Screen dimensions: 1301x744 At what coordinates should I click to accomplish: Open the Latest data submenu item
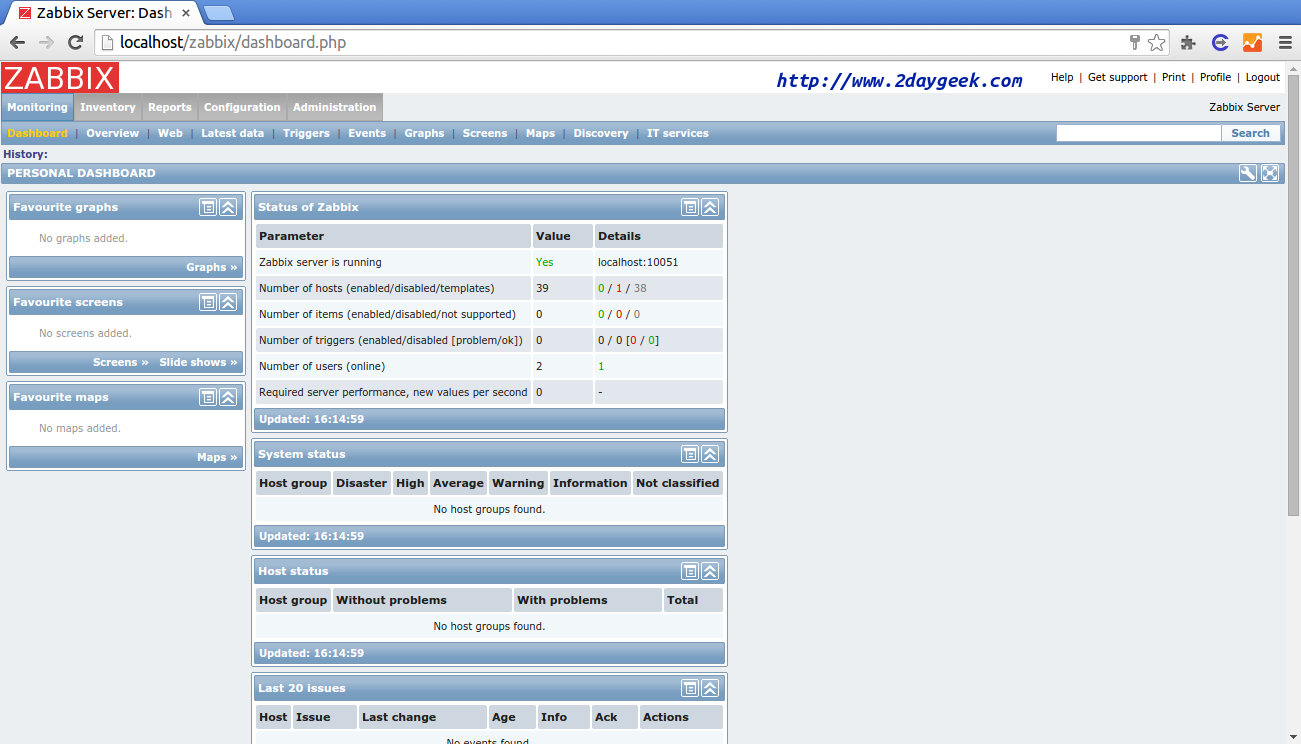[x=233, y=133]
